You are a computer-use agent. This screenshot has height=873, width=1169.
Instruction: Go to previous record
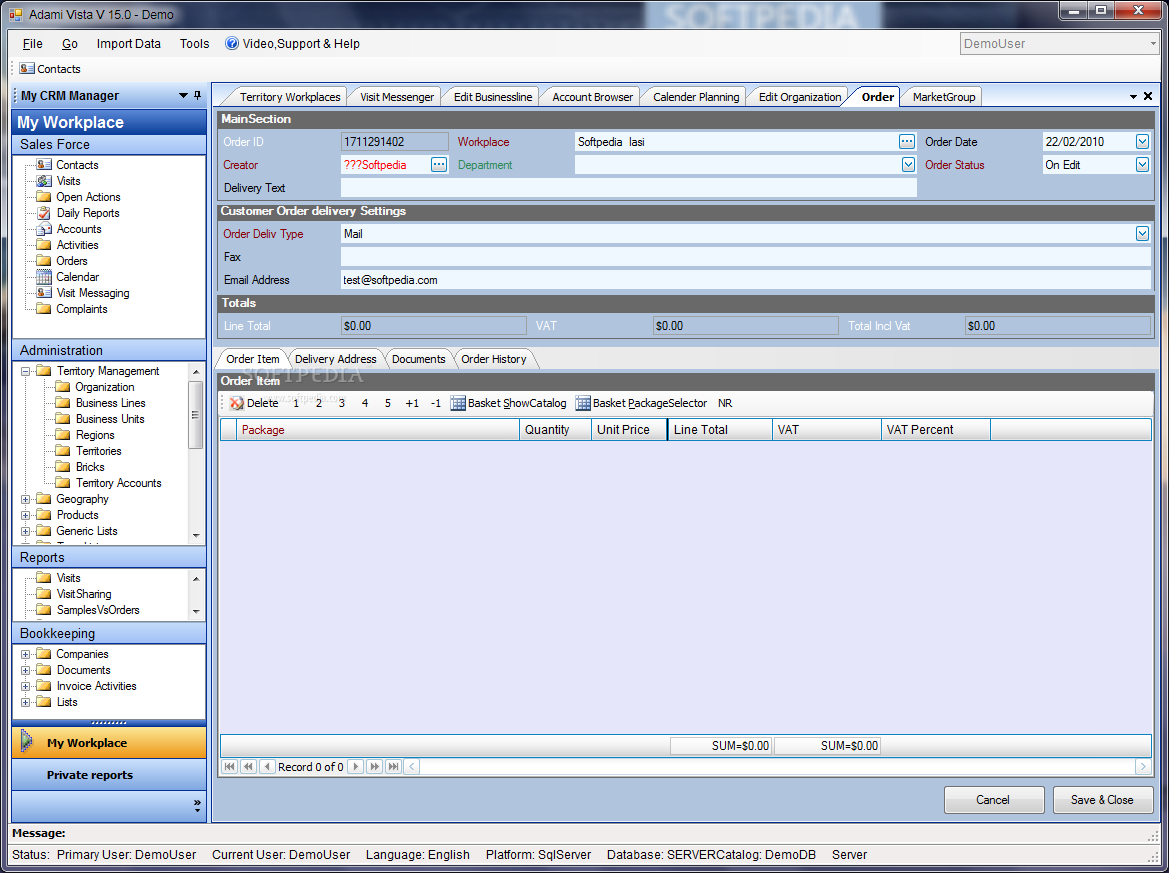pos(267,766)
